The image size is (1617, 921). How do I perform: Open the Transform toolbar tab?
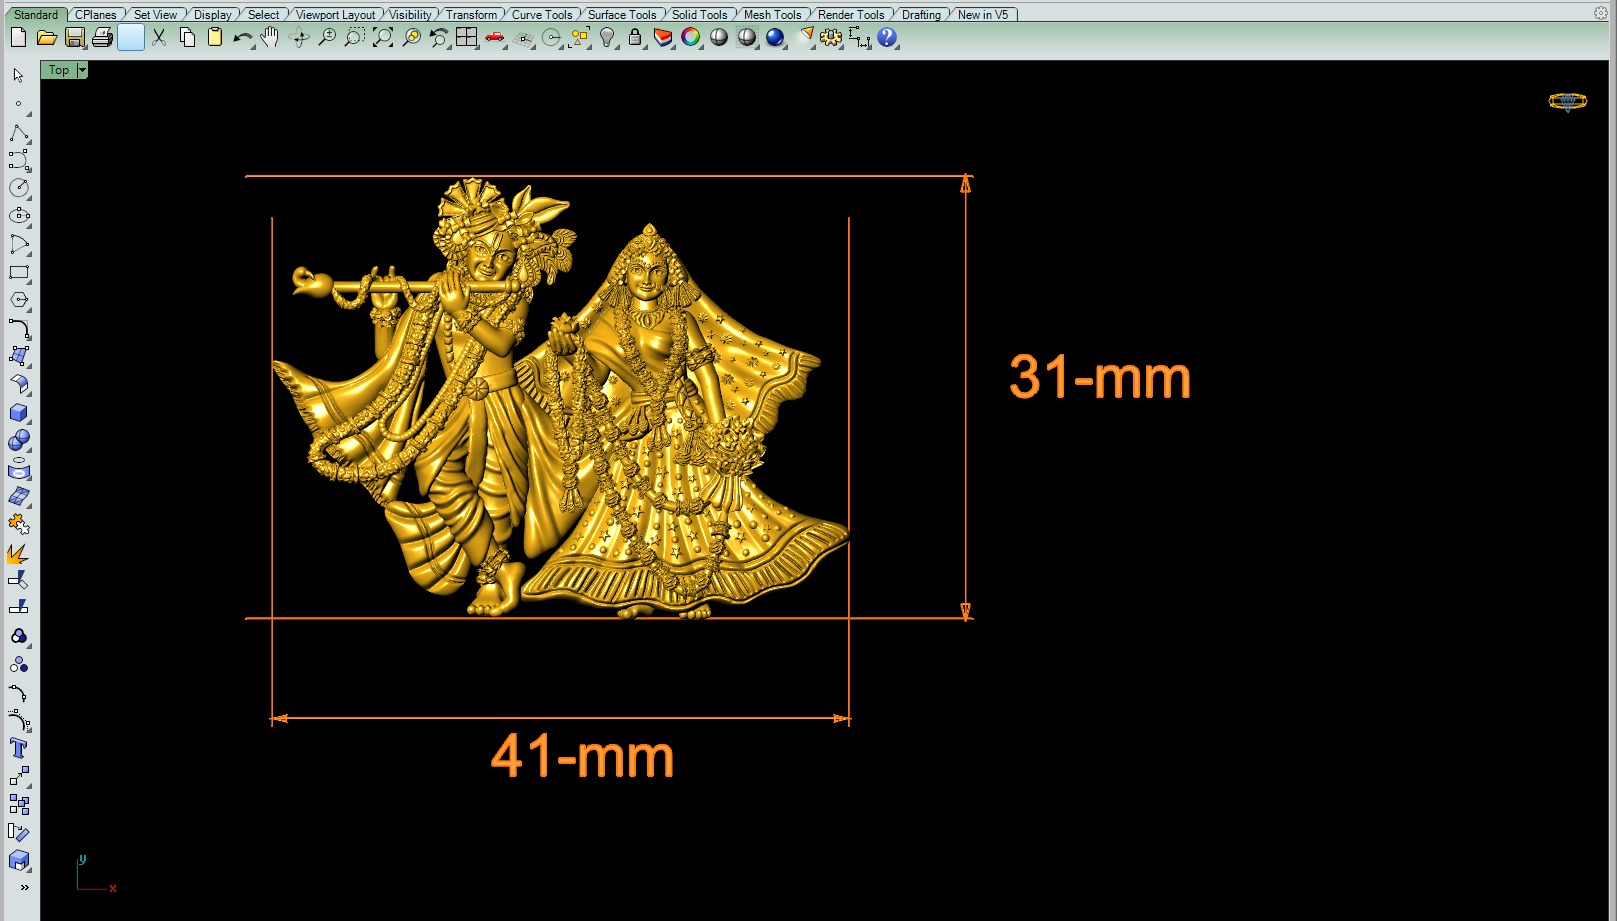tap(472, 15)
